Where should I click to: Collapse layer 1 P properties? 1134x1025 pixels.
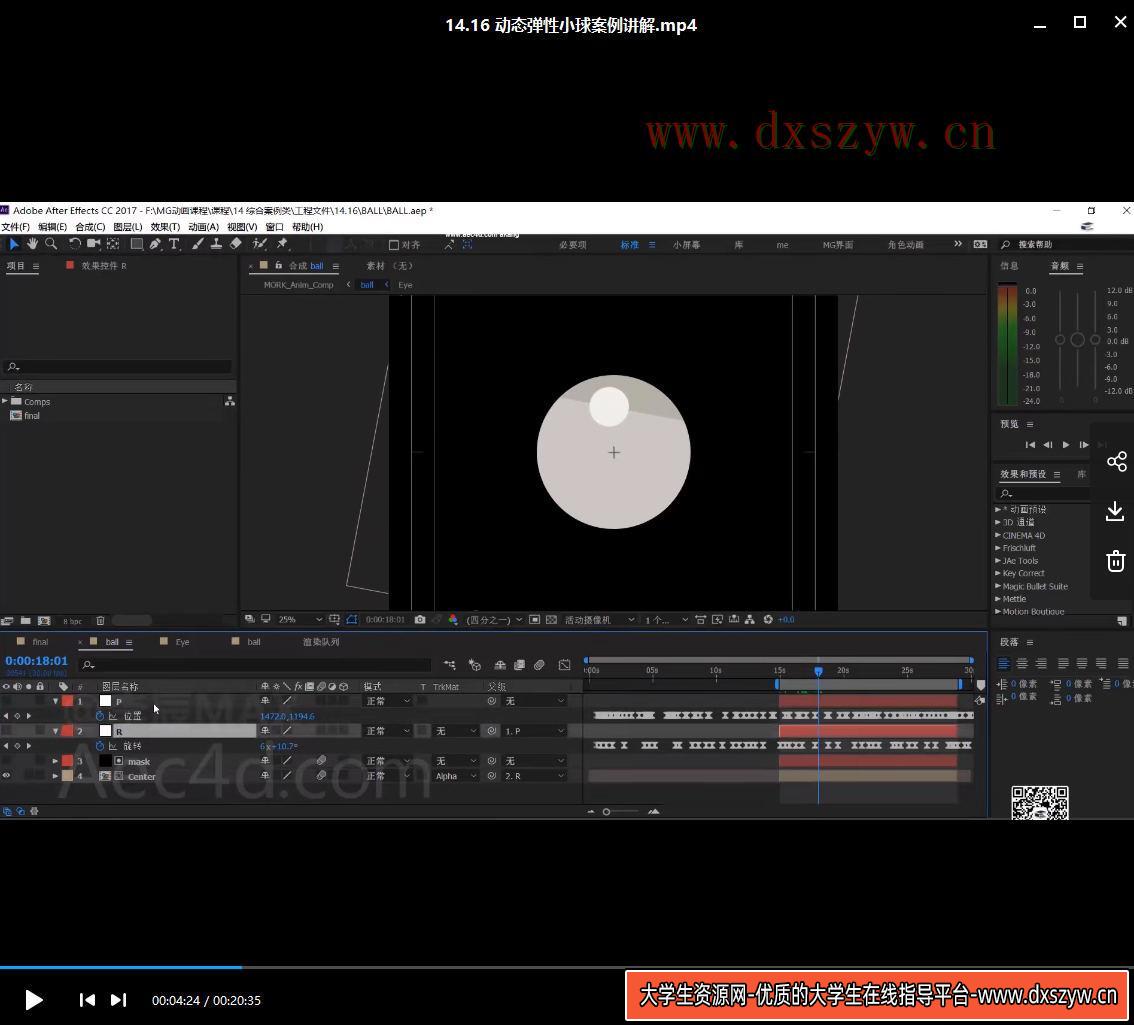[55, 701]
